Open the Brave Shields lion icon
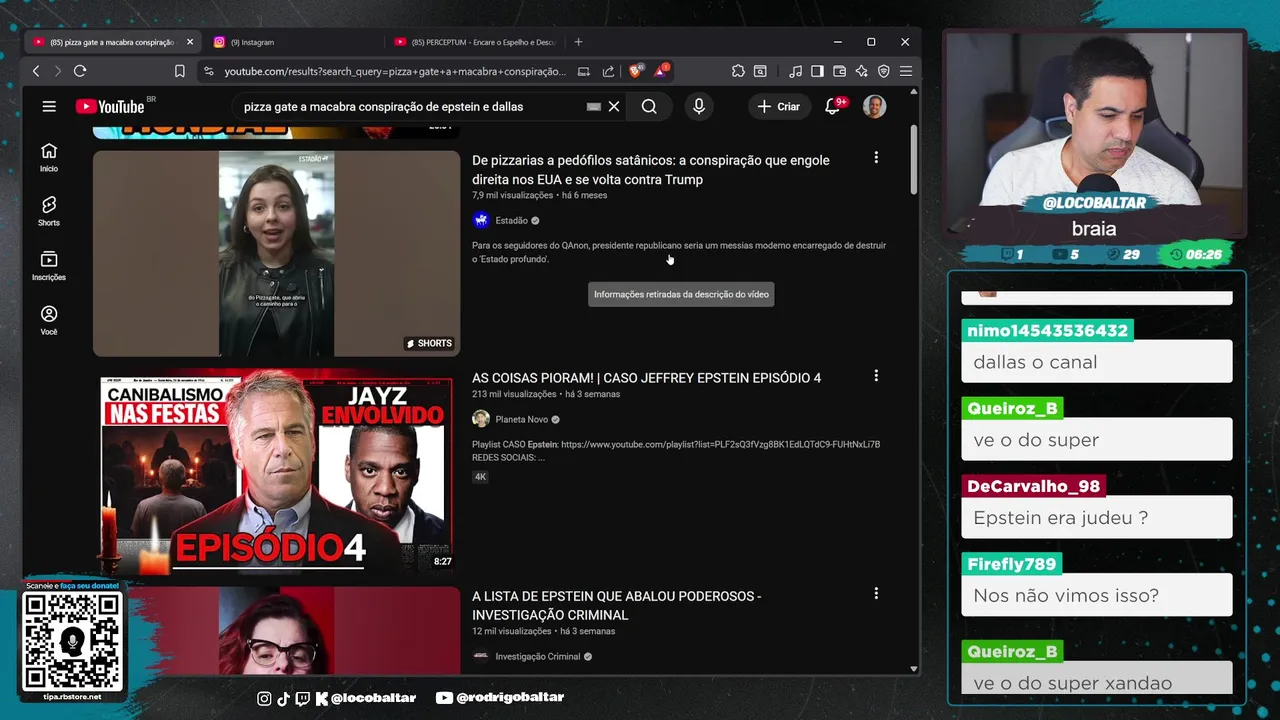 (635, 71)
